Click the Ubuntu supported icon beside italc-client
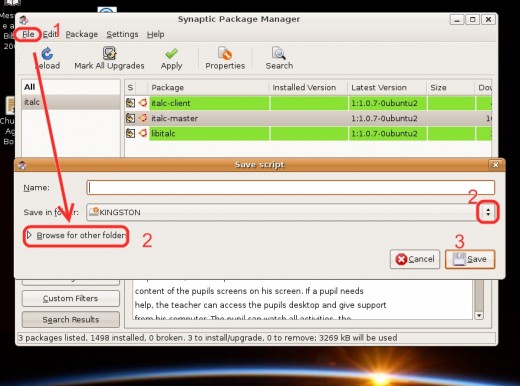 143,103
